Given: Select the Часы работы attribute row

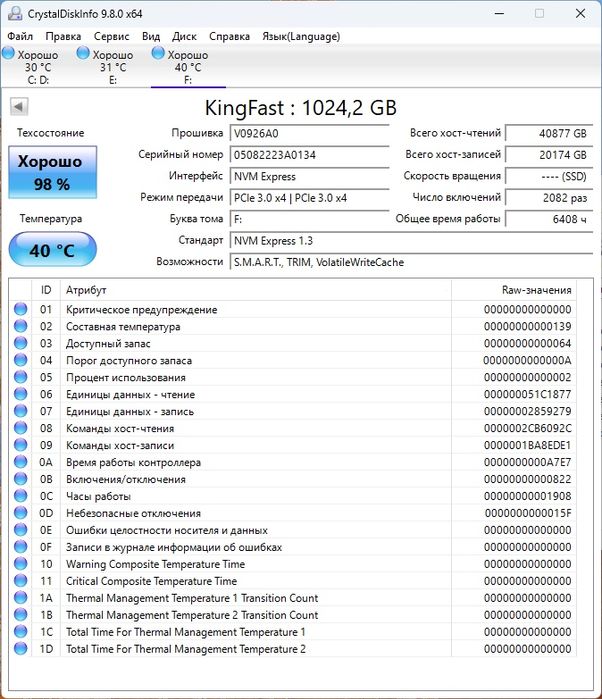Looking at the screenshot, I should pos(293,496).
